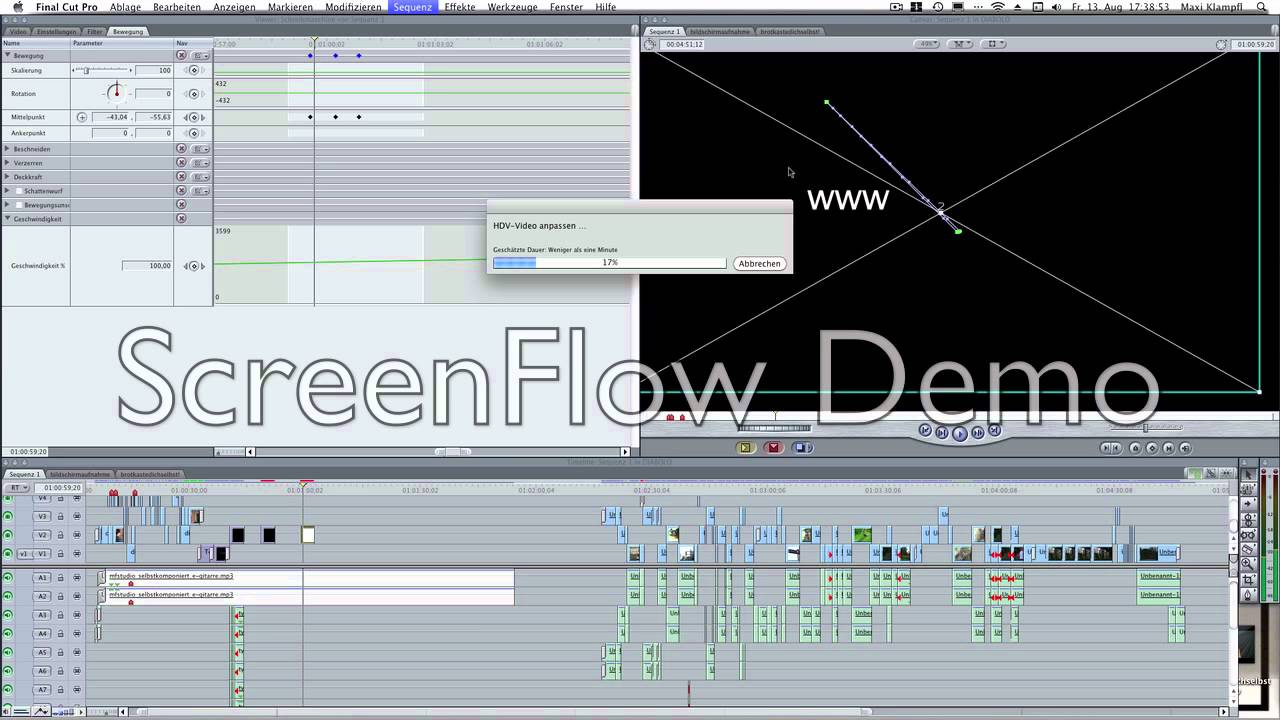This screenshot has height=720, width=1280.
Task: Open the Sequenz menu
Action: point(412,7)
